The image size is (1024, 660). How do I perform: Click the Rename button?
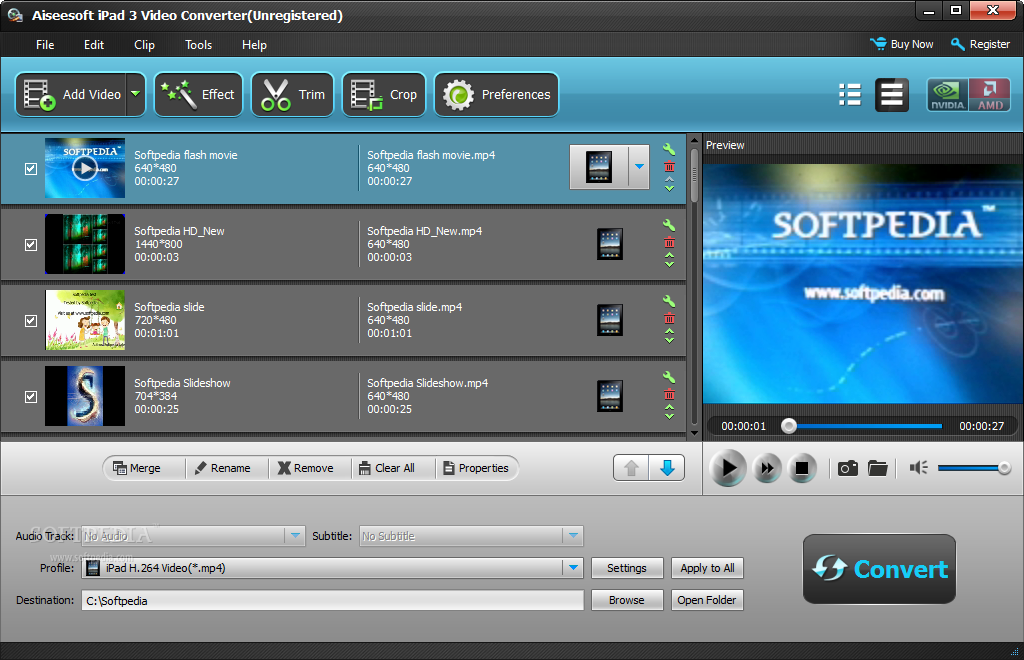click(222, 468)
